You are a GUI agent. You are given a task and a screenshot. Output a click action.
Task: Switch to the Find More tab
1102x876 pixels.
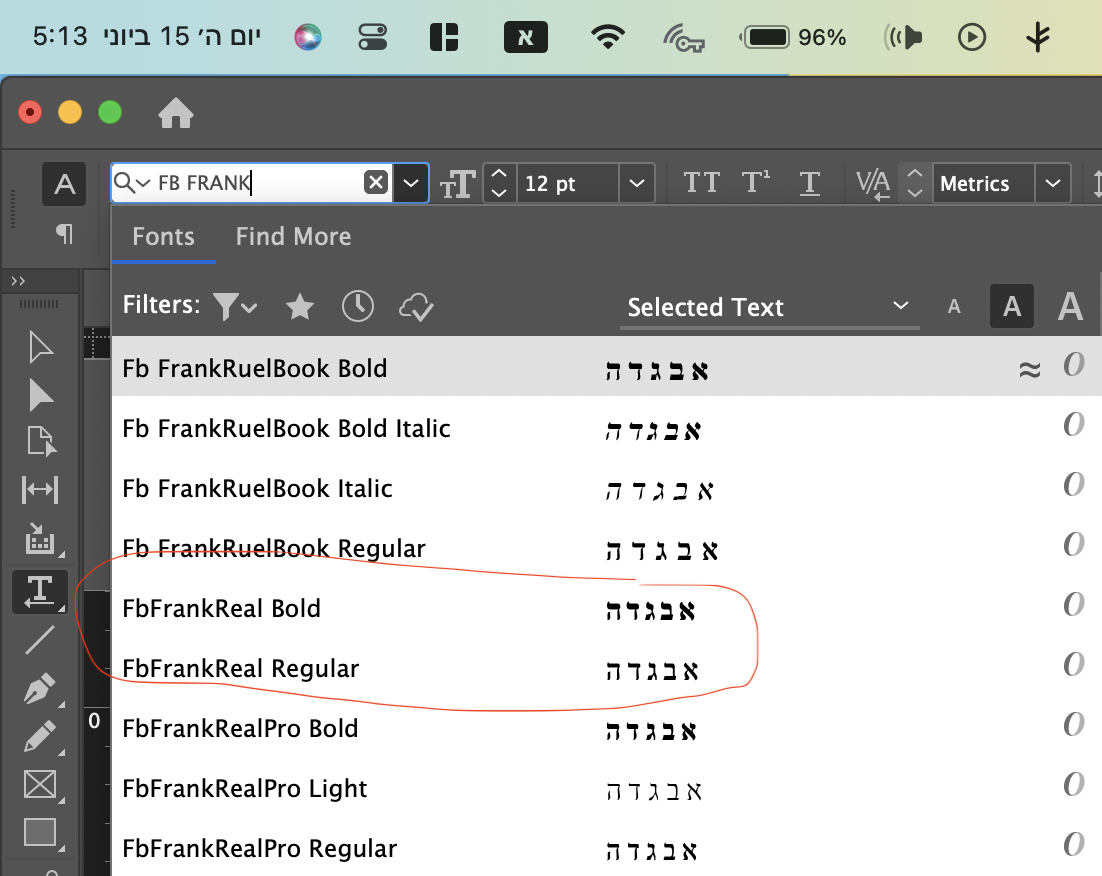click(293, 236)
